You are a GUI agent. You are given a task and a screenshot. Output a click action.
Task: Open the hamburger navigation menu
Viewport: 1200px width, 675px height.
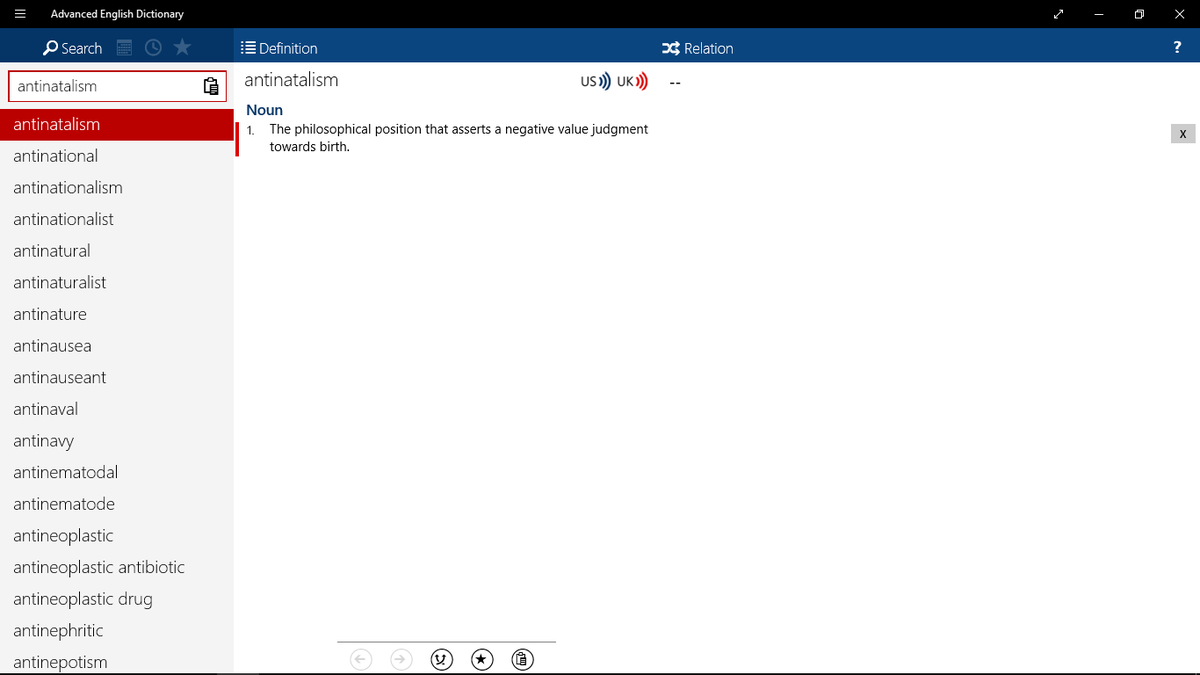(19, 14)
